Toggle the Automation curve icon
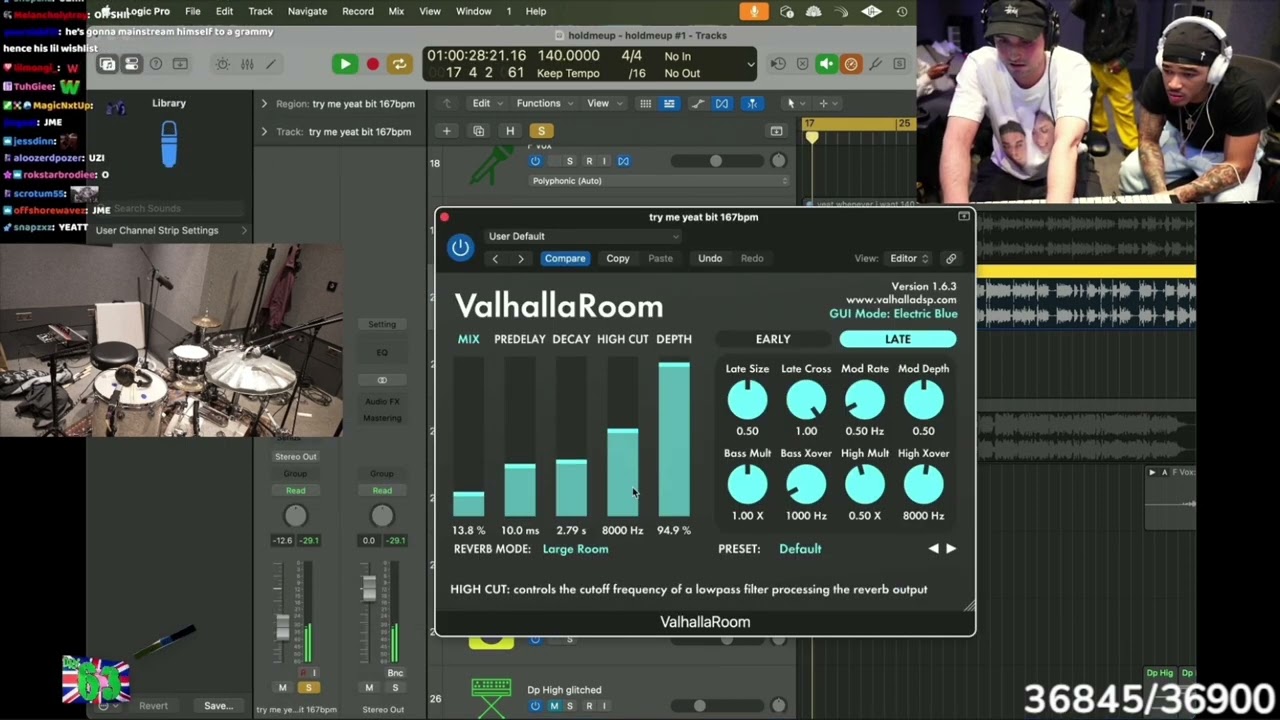Image resolution: width=1280 pixels, height=720 pixels. pos(697,103)
